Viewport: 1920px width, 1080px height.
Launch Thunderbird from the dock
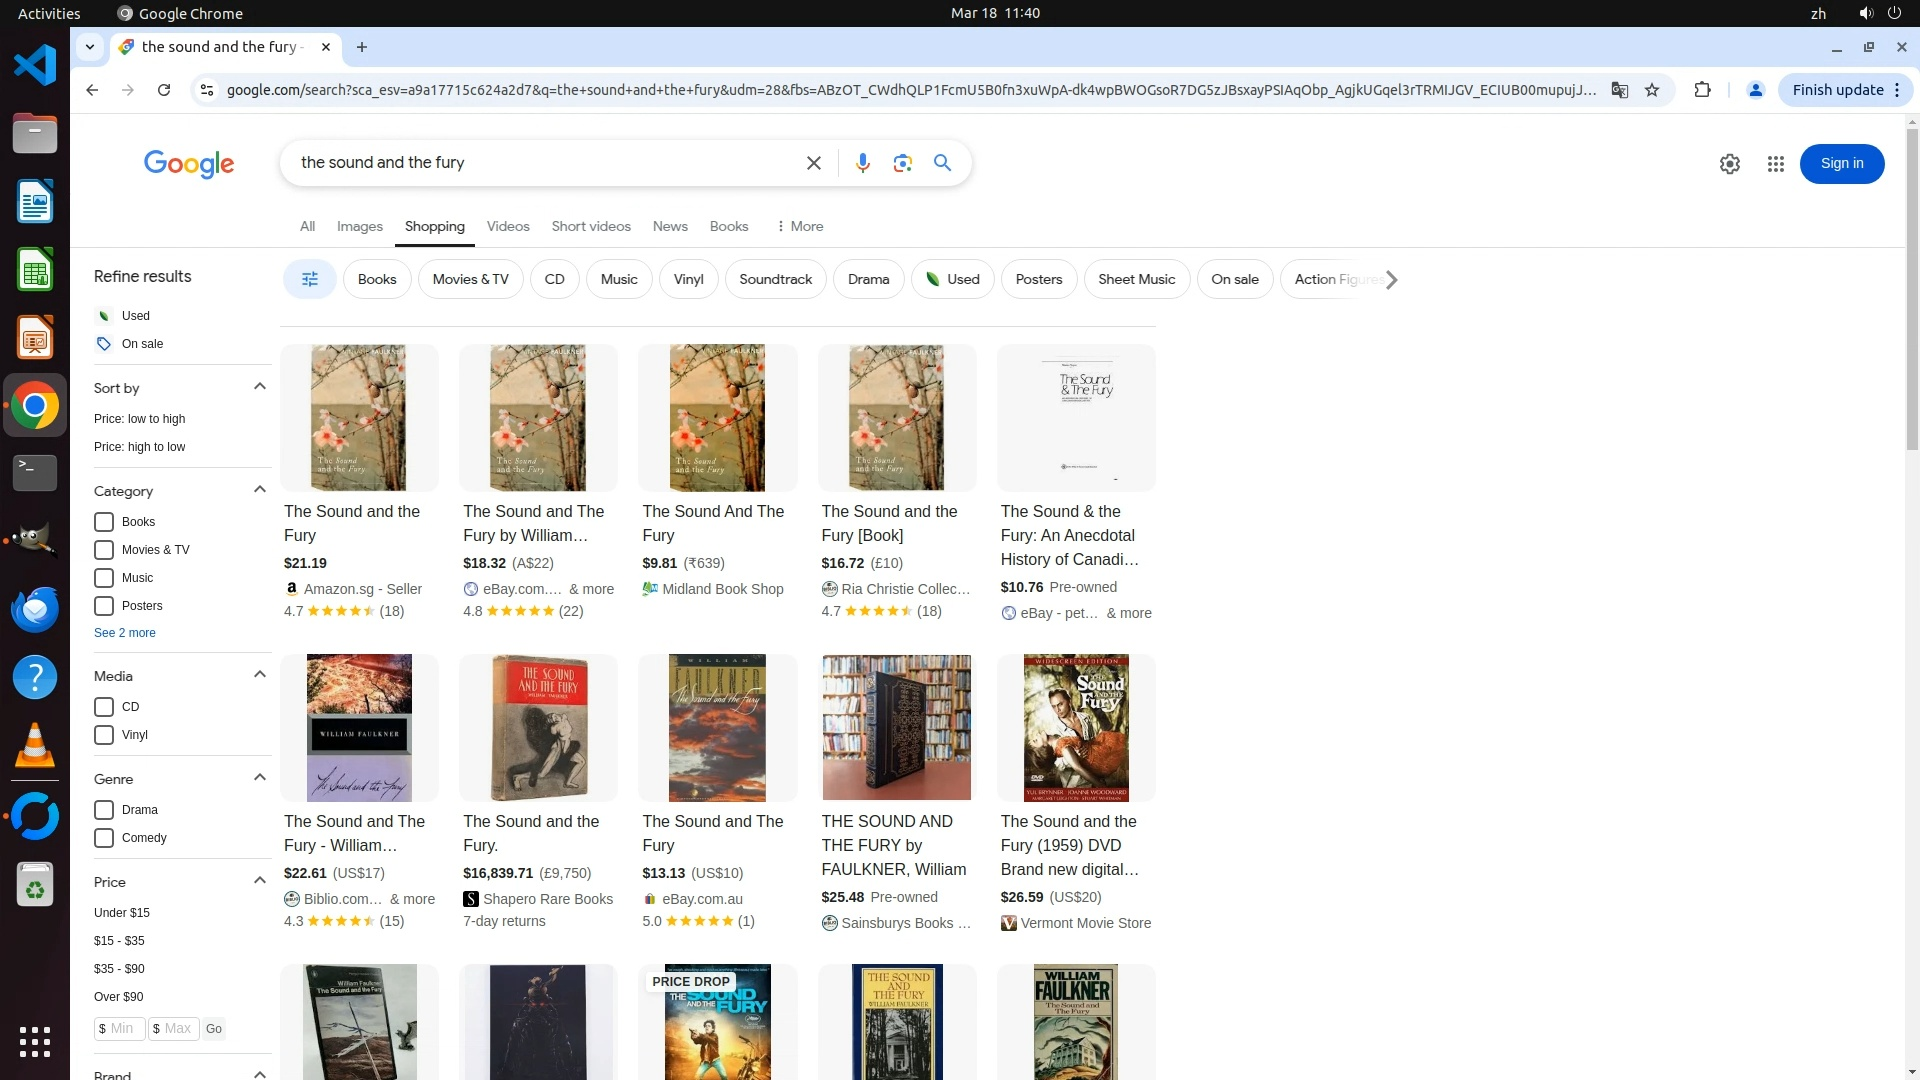(x=35, y=609)
